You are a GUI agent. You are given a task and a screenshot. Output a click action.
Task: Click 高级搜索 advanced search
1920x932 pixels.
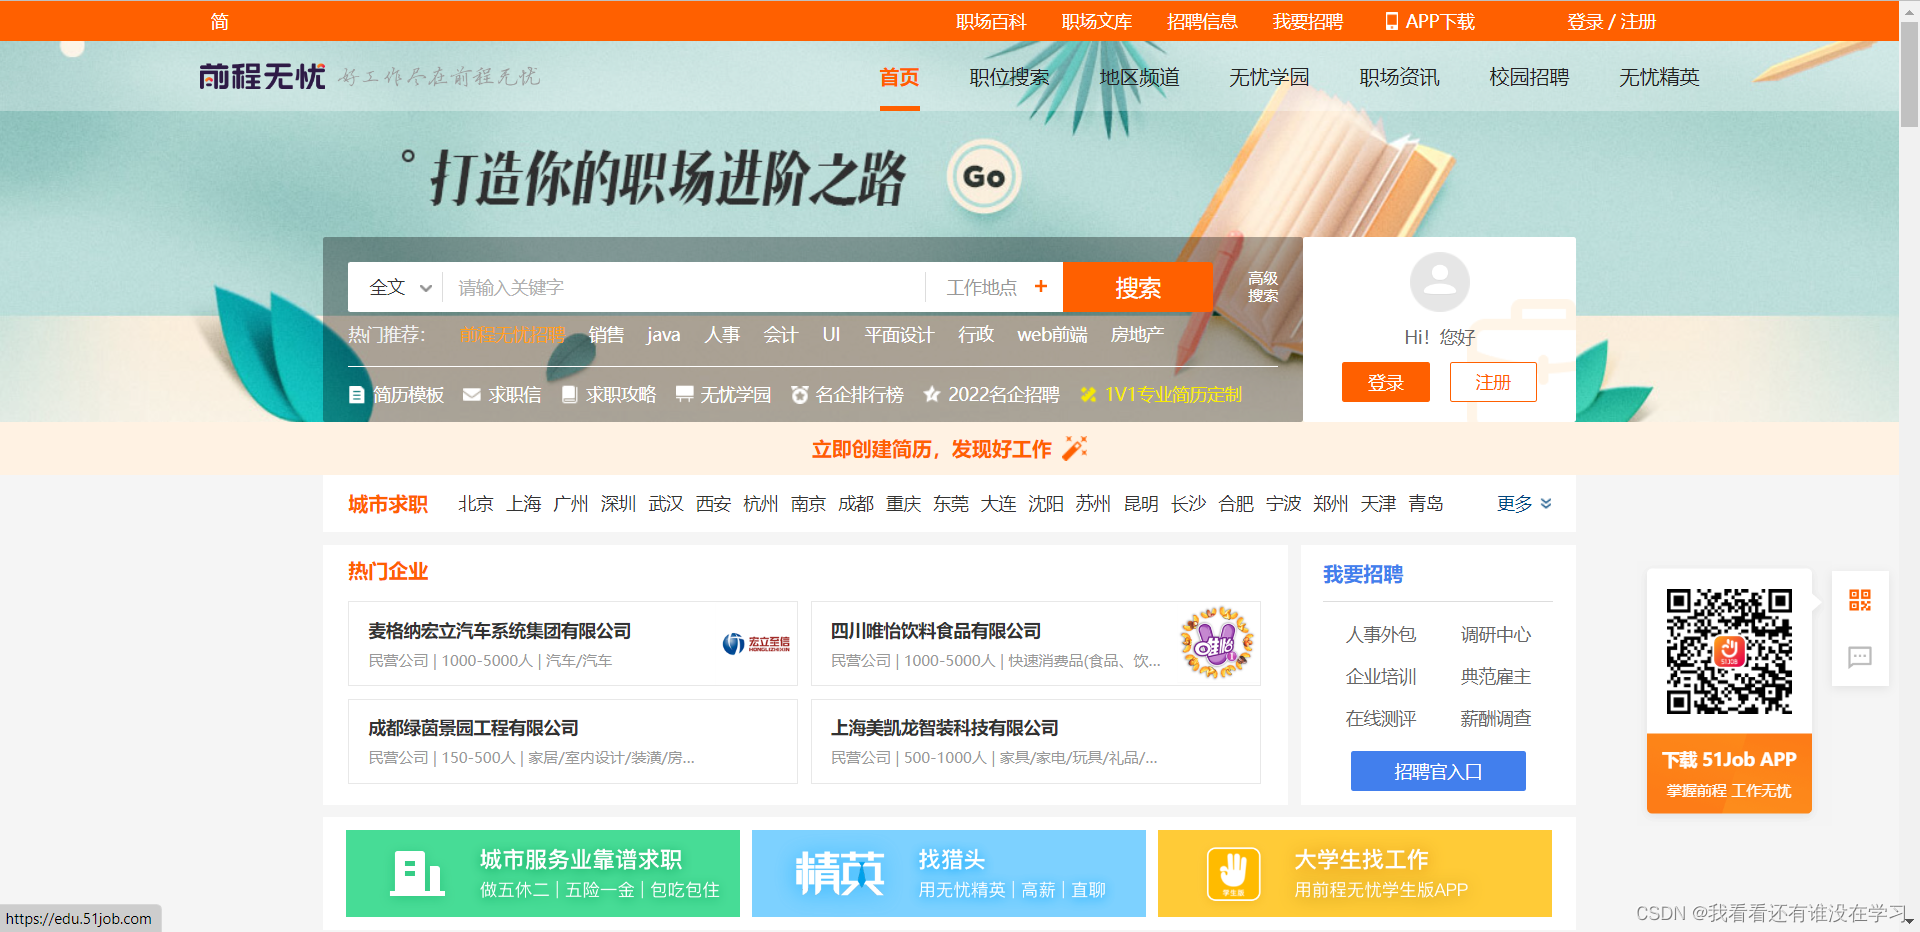click(x=1262, y=287)
